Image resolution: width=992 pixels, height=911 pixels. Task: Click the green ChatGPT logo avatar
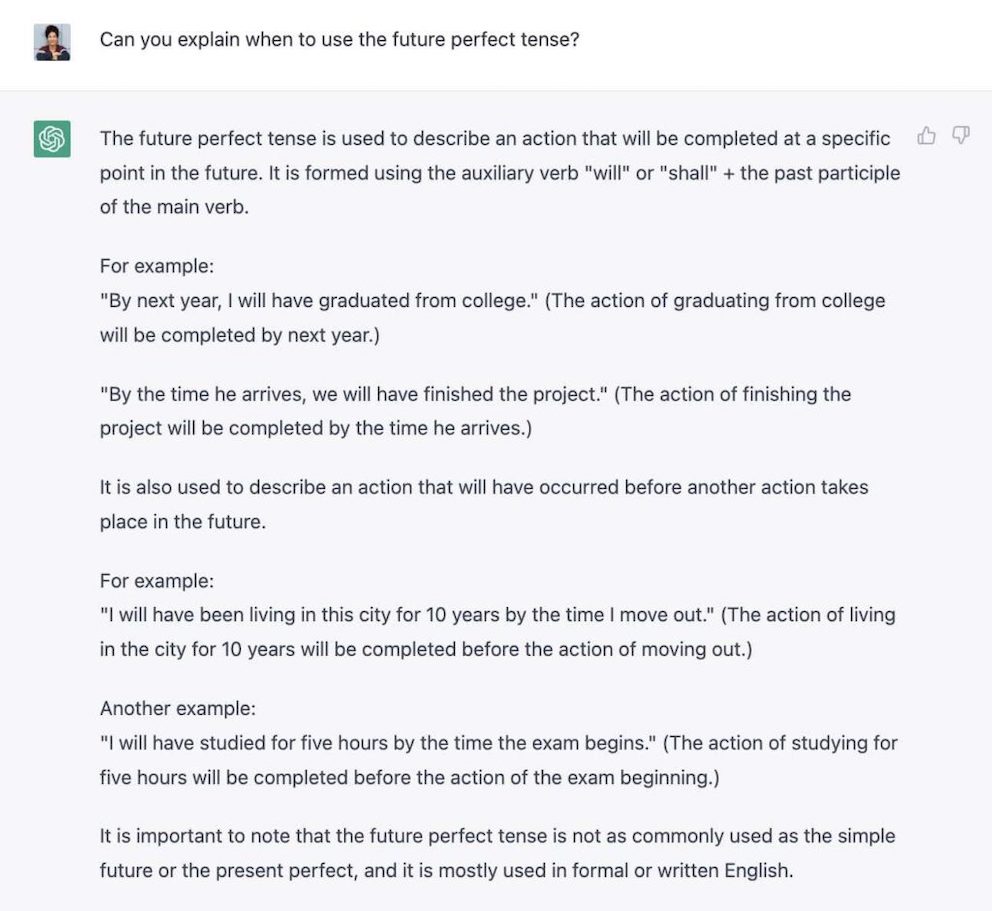(x=52, y=139)
